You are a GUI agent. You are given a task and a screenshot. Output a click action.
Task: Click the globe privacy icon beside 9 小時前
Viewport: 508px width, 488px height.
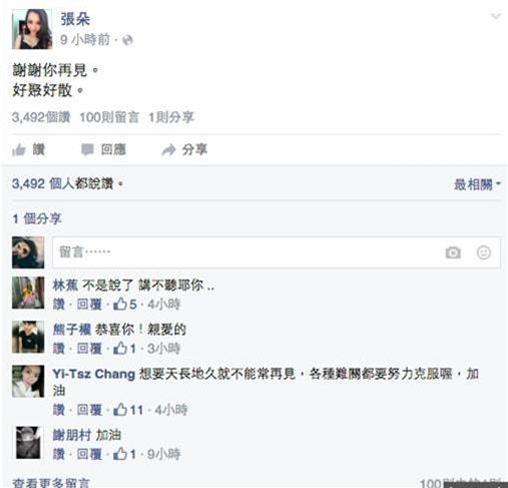pos(128,40)
